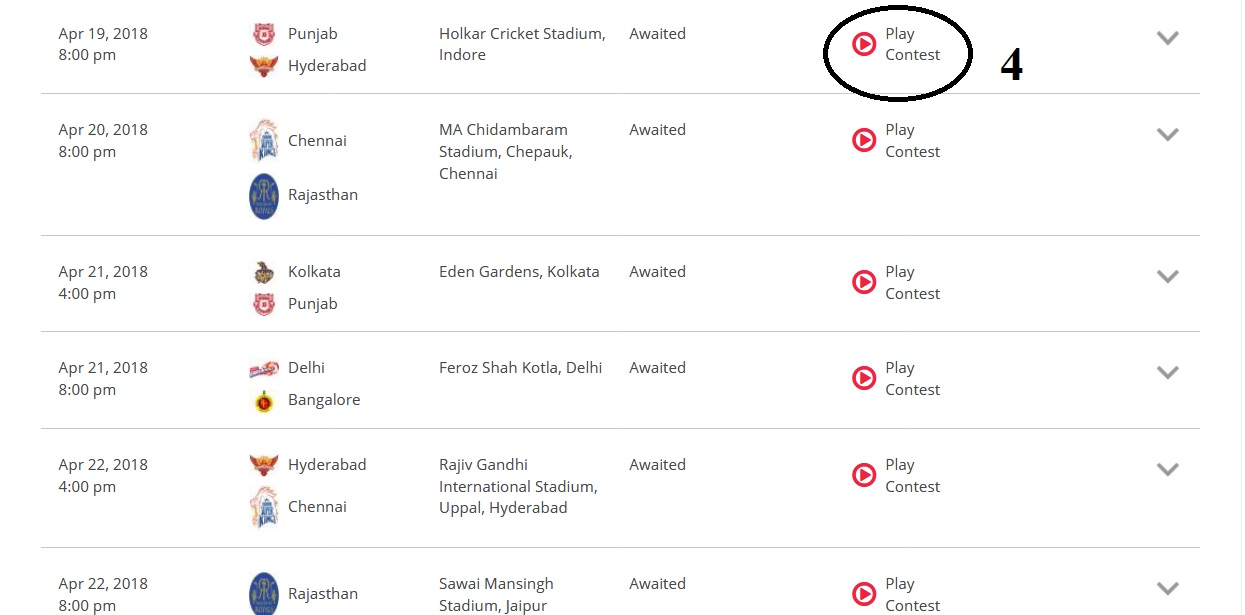Open Play Contest for the Holkar Stadium match

[912, 44]
